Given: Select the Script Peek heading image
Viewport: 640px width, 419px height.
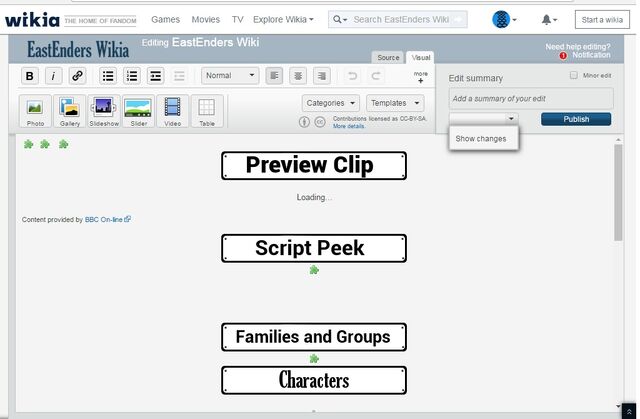Looking at the screenshot, I should click(314, 248).
